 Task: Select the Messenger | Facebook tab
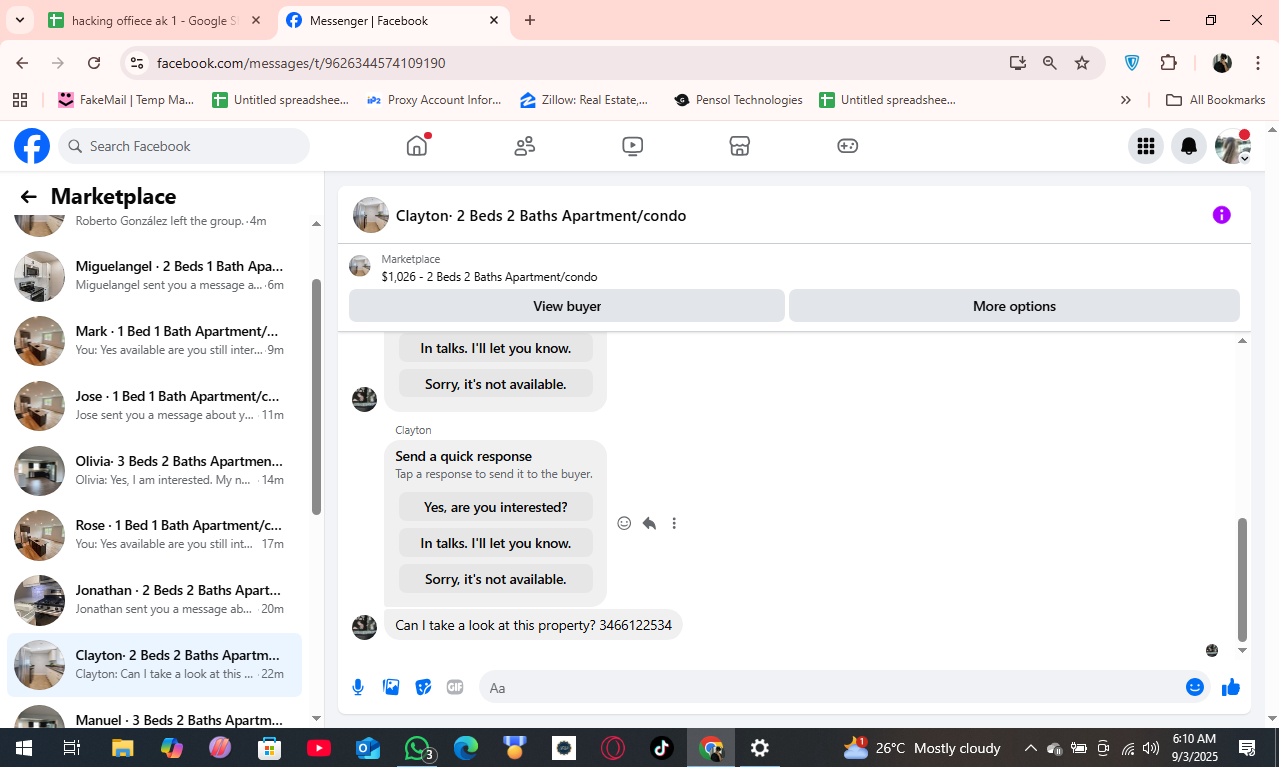pyautogui.click(x=393, y=20)
